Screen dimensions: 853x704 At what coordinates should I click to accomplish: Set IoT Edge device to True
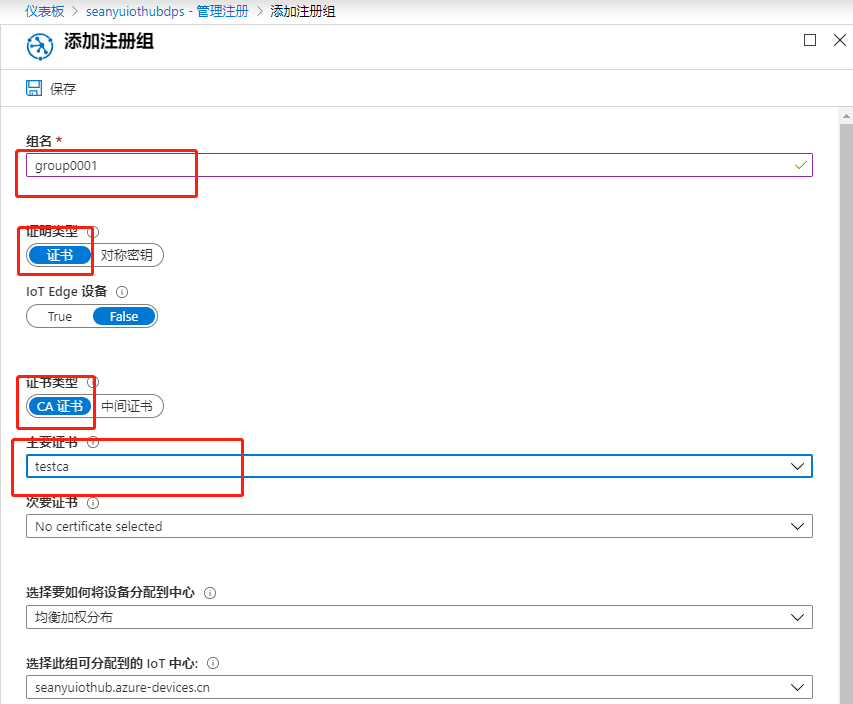[x=60, y=316]
